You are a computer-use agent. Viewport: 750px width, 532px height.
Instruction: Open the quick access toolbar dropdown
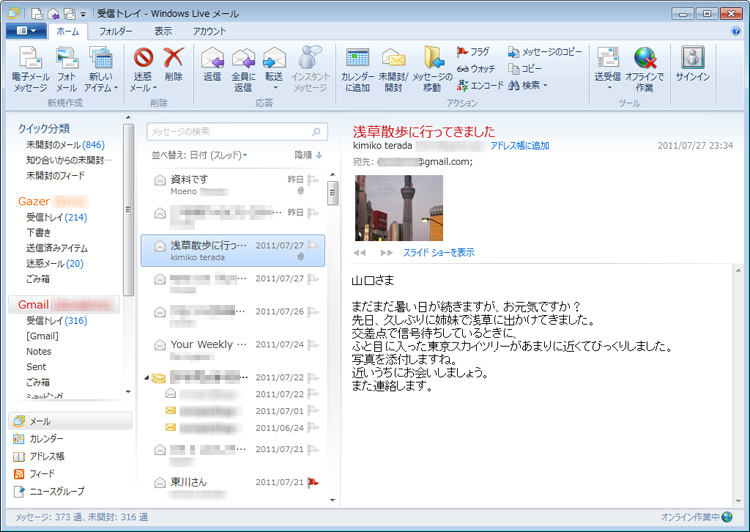83,14
